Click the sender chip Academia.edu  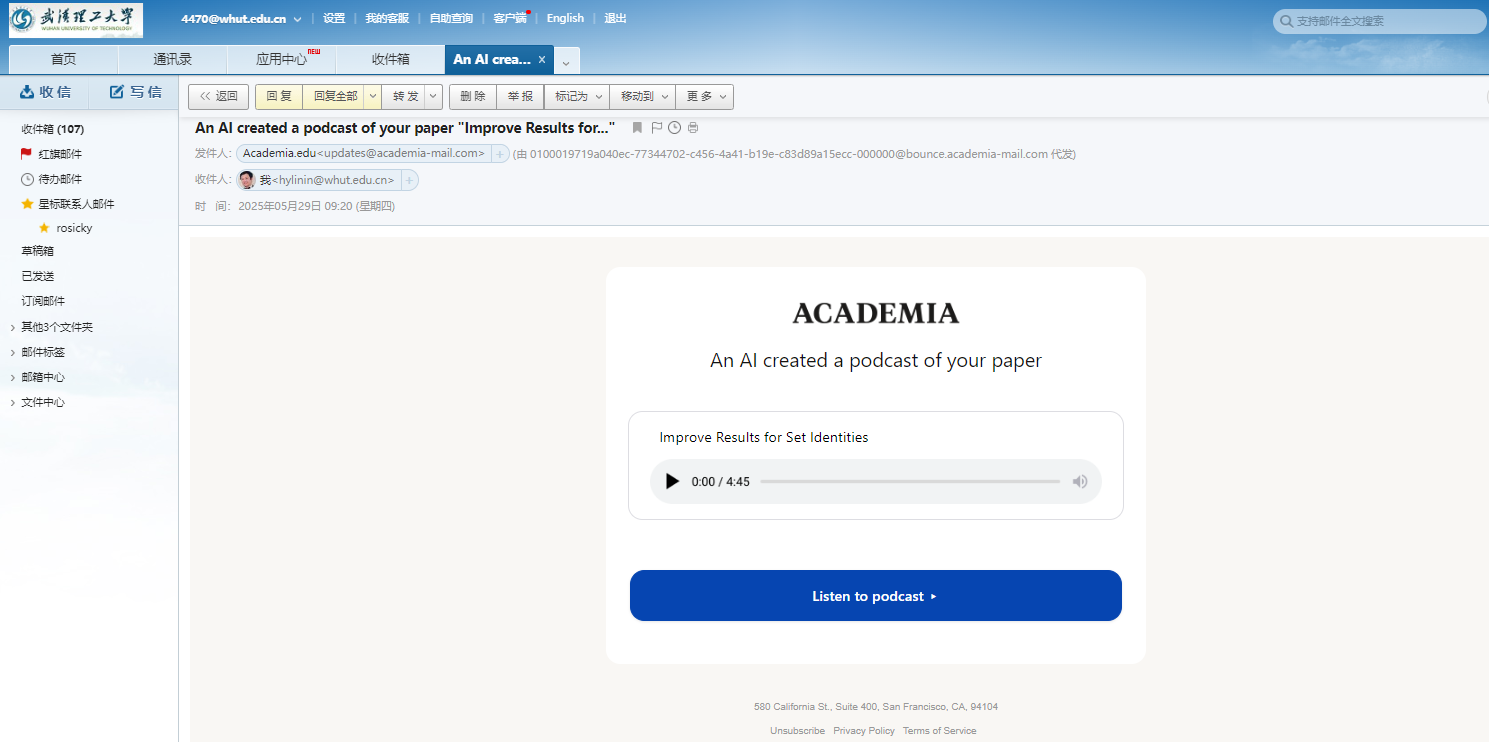click(364, 154)
